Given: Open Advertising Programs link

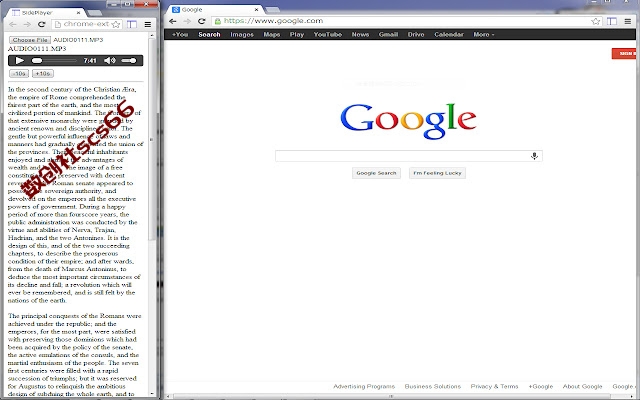Looking at the screenshot, I should coord(364,386).
